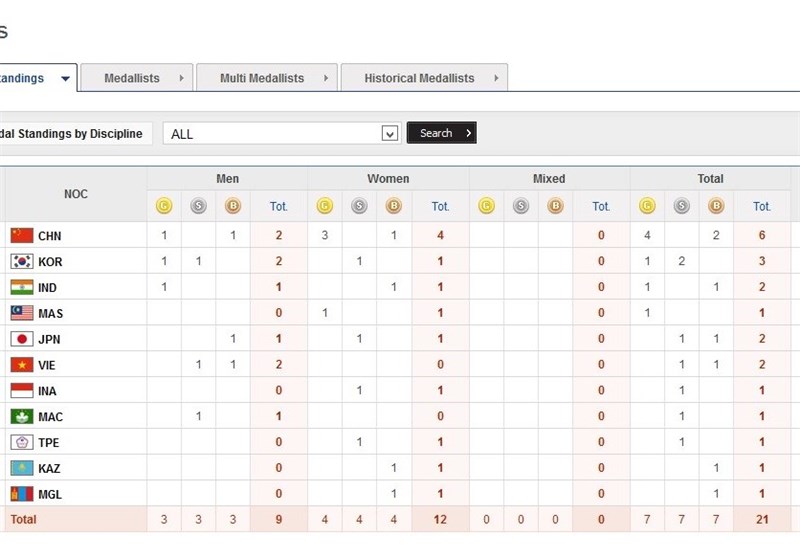Click the Kazakhstan flag icon
This screenshot has width=800, height=557.
tap(21, 468)
